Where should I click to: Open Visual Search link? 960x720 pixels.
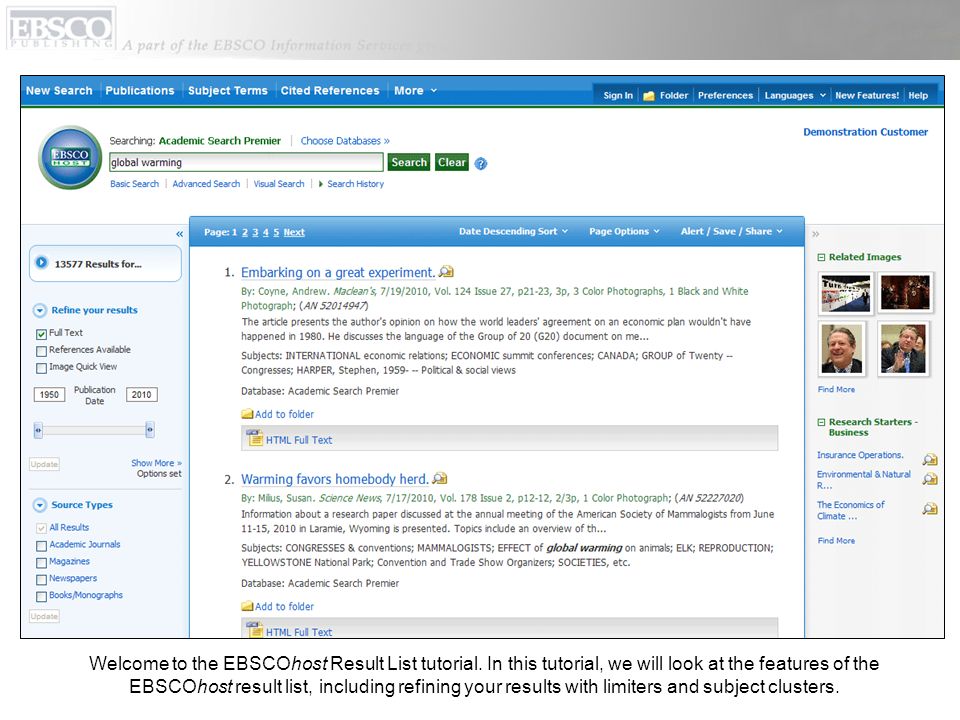[279, 184]
